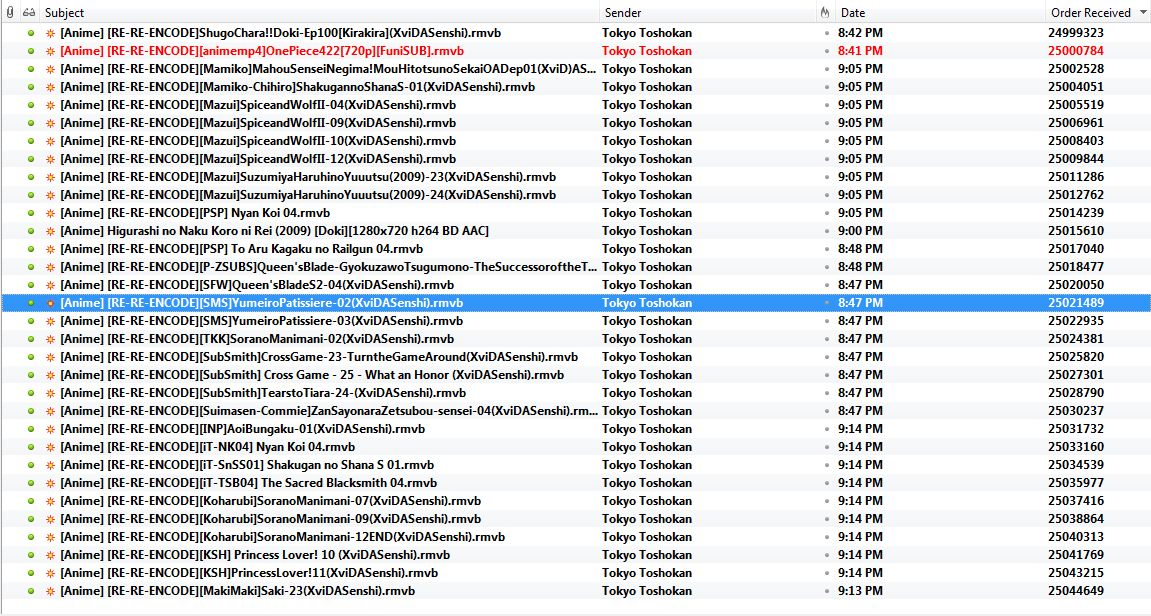Click the star icon beside TearstoTiara-24
The height and width of the screenshot is (616, 1151).
pyautogui.click(x=51, y=393)
